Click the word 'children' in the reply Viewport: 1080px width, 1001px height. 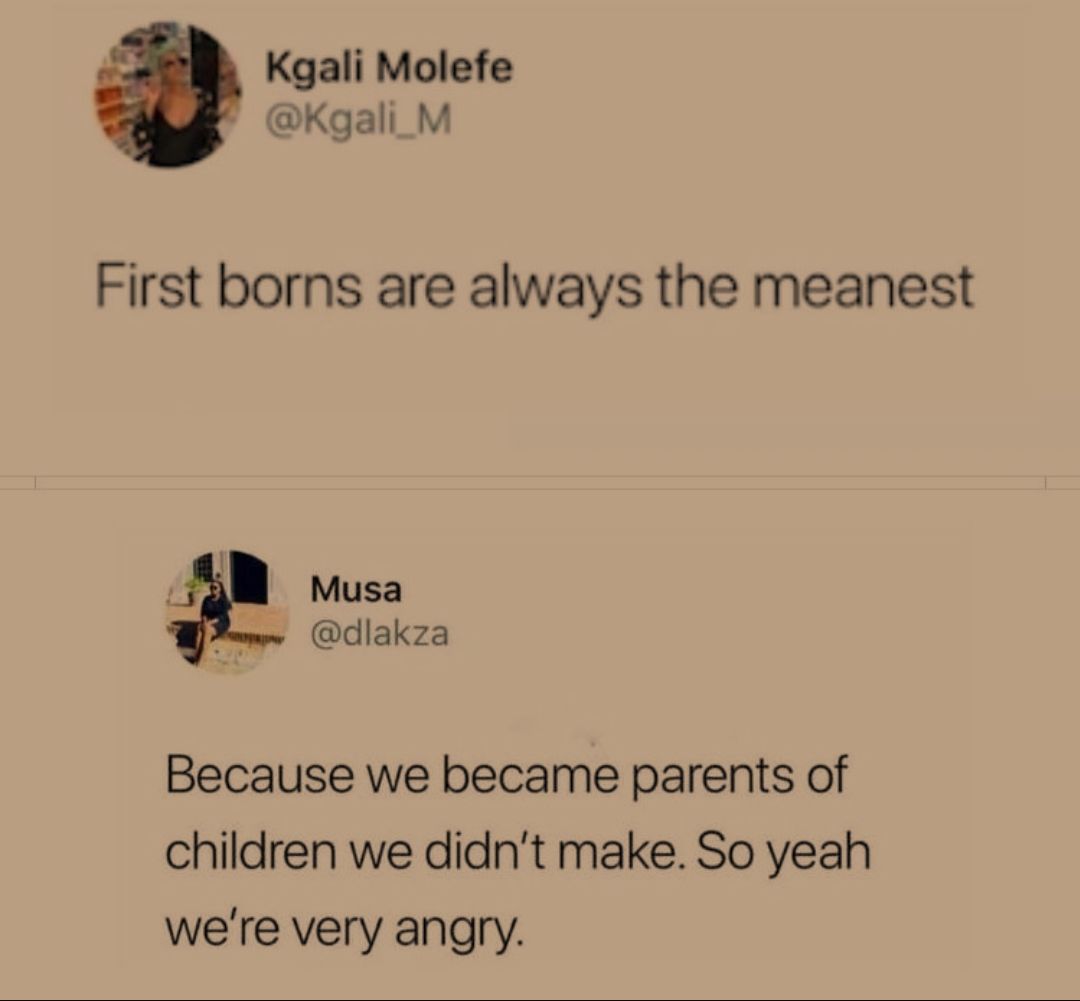pyautogui.click(x=250, y=855)
